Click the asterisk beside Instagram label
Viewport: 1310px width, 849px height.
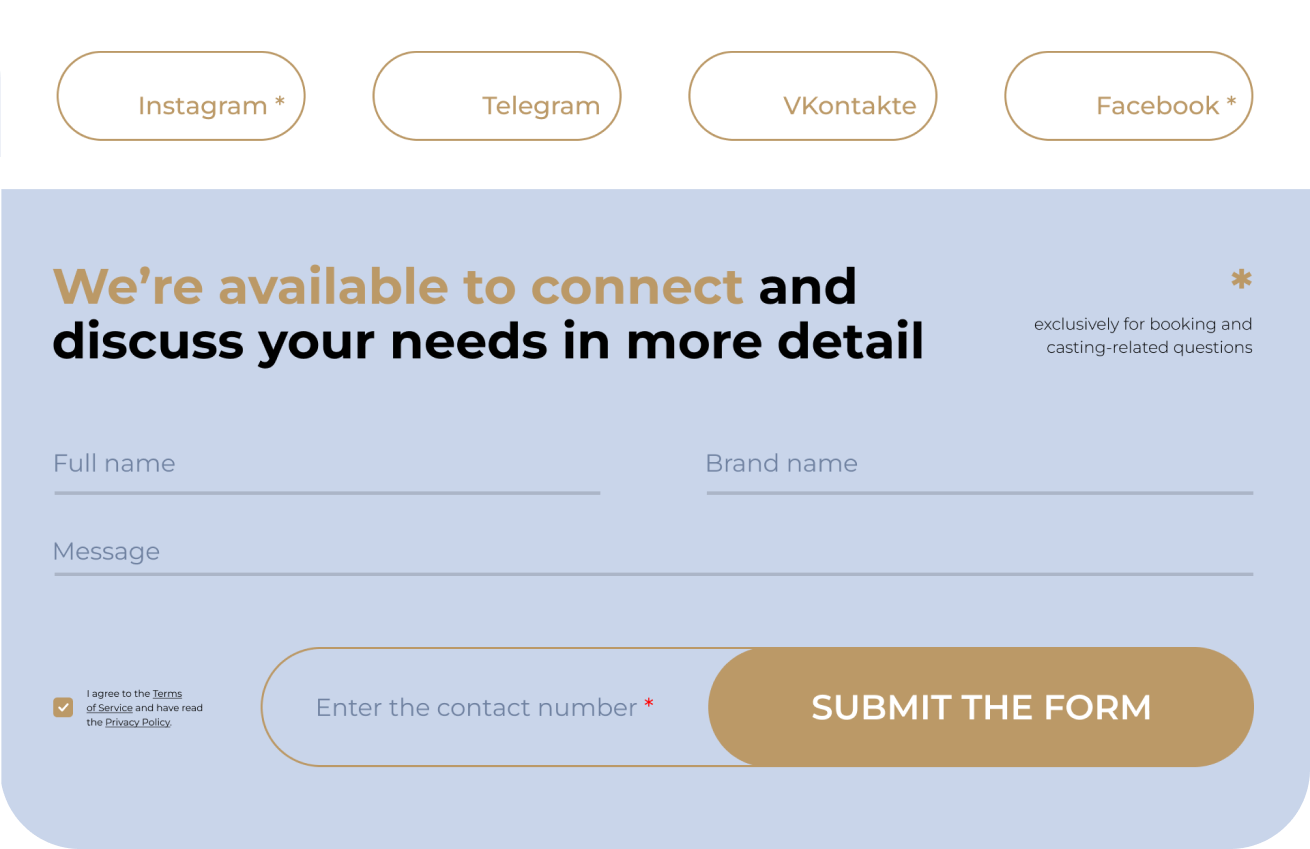click(280, 103)
